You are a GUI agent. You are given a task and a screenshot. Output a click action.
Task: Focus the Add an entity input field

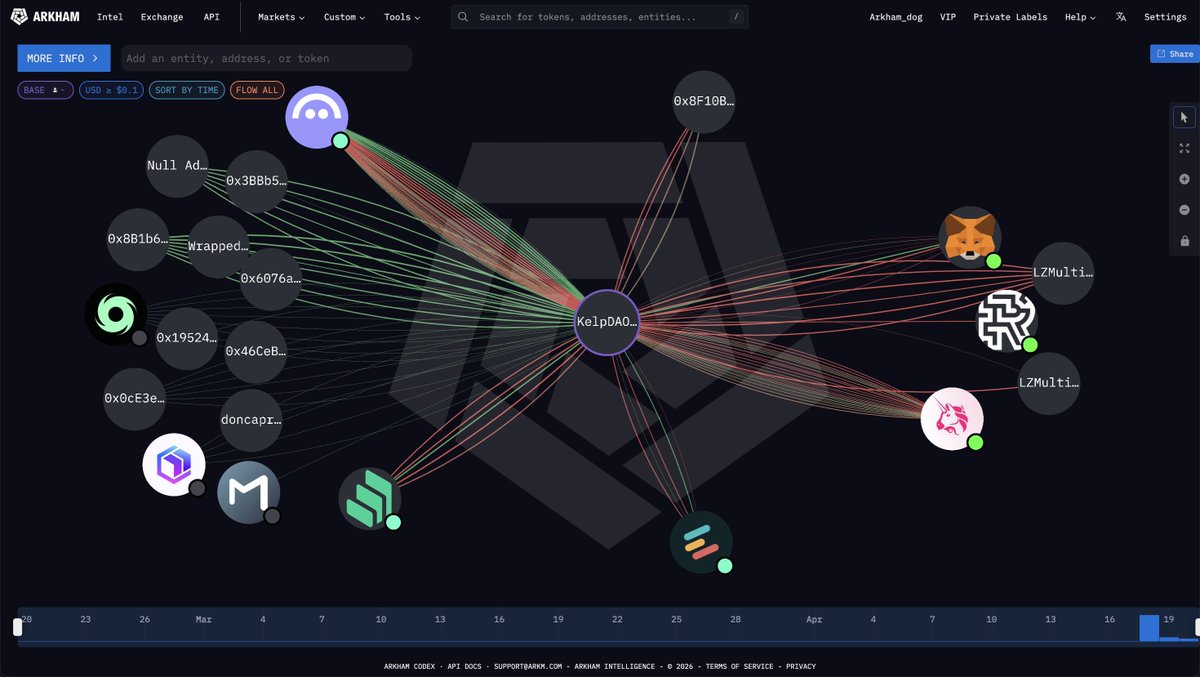(266, 58)
